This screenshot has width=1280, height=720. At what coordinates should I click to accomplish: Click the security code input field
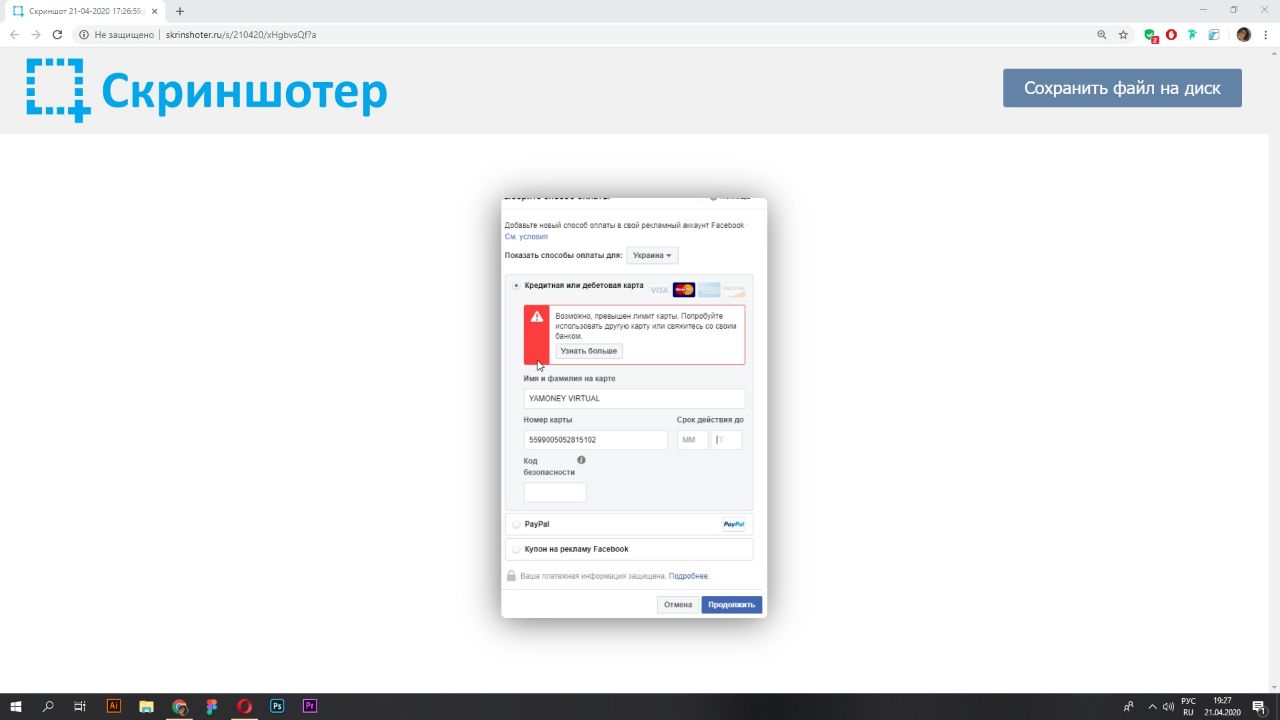555,492
